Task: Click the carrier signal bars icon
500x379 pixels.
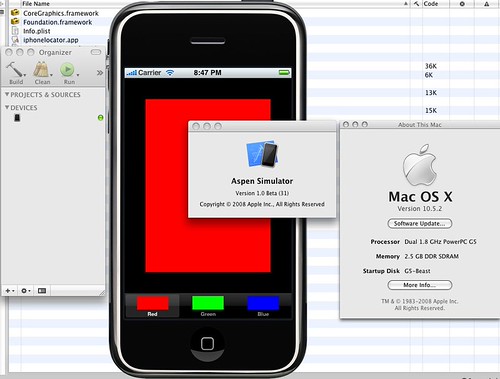Action: point(132,72)
